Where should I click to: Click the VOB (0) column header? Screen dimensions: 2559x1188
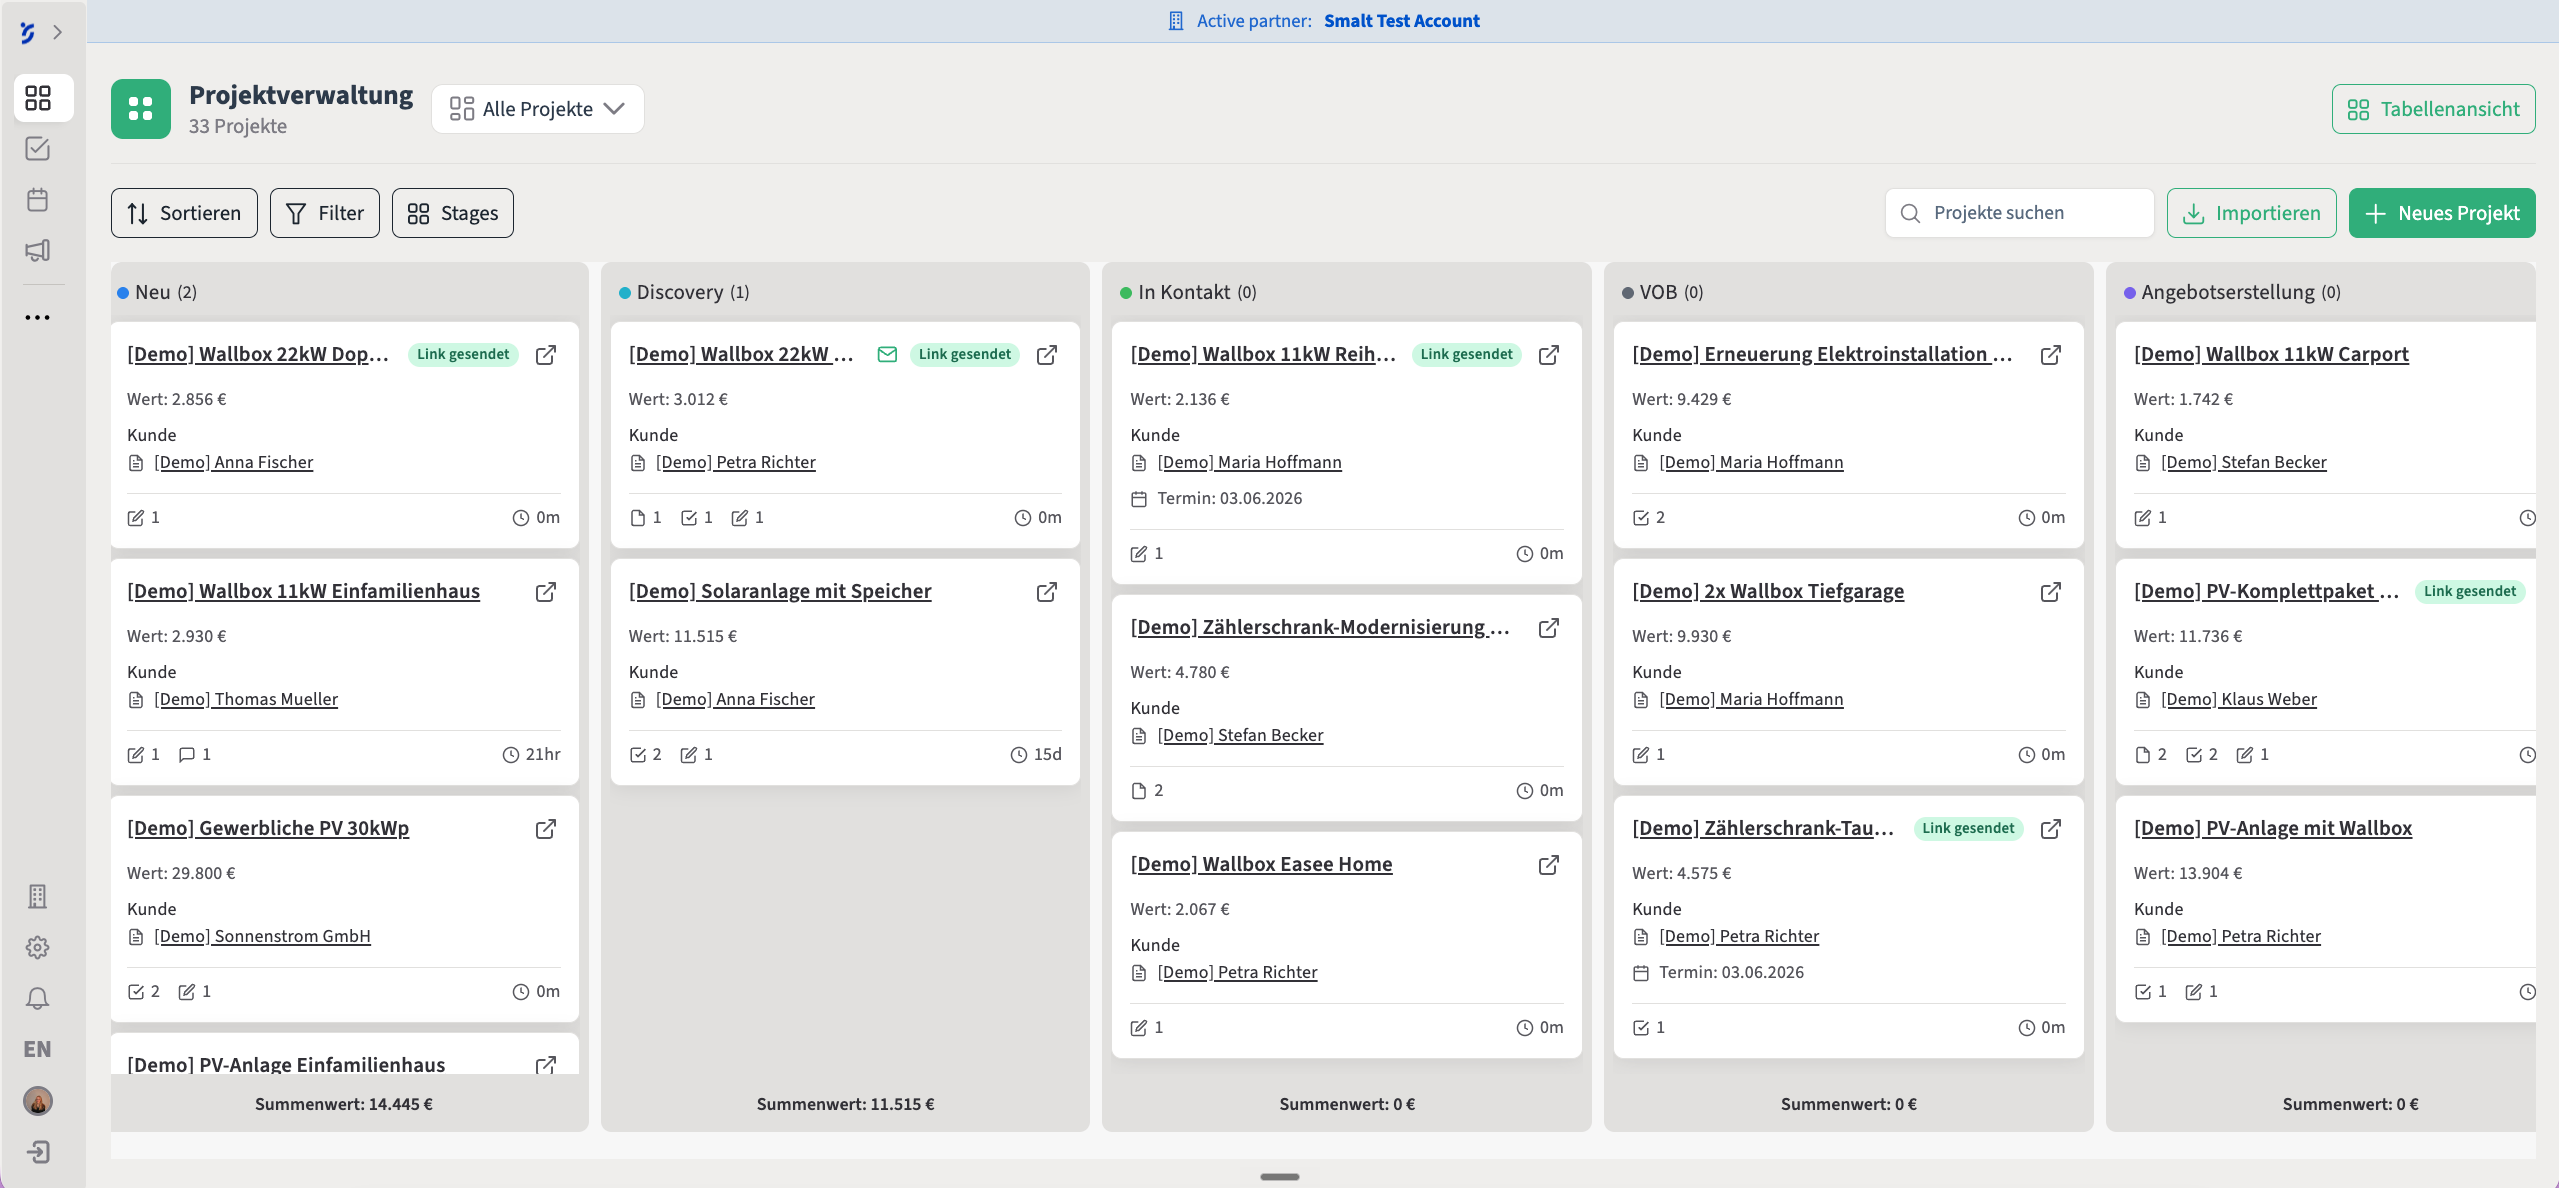(x=1662, y=292)
